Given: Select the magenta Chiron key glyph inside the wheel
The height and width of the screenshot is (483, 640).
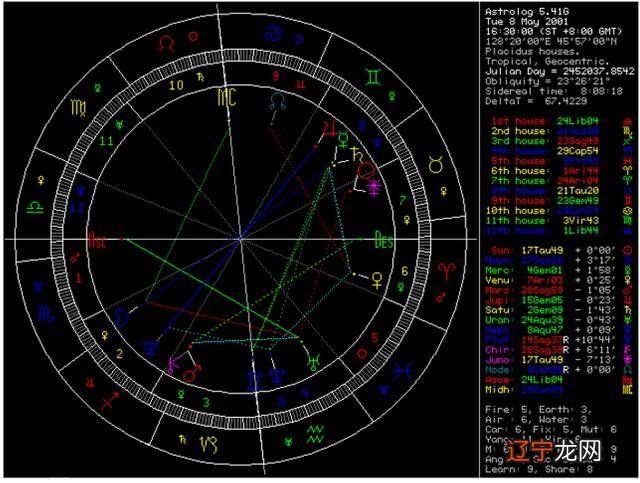Looking at the screenshot, I should 173,365.
